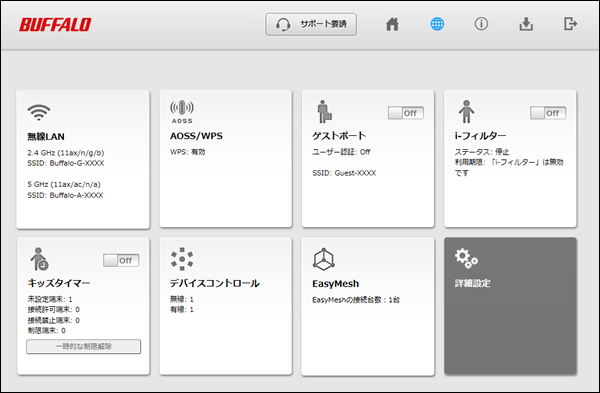Viewport: 600px width, 393px height.
Task: Click the BUFFALO logo
Action: tap(55, 25)
